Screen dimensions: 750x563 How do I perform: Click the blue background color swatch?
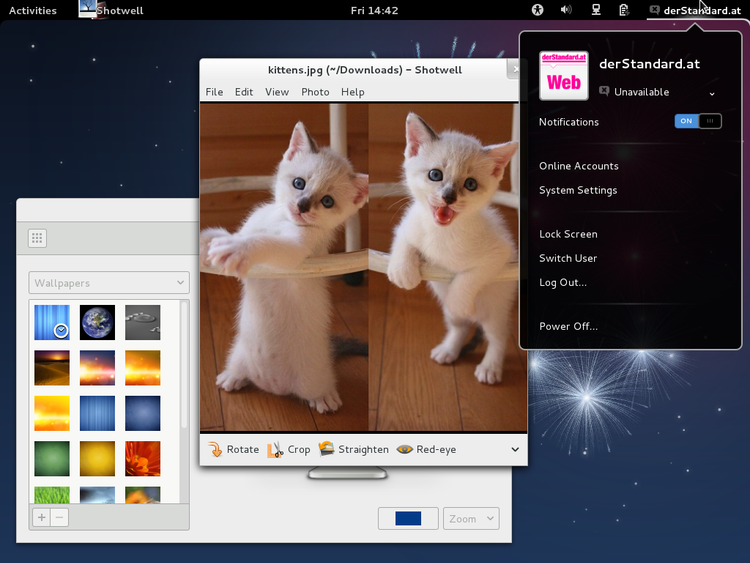point(408,518)
